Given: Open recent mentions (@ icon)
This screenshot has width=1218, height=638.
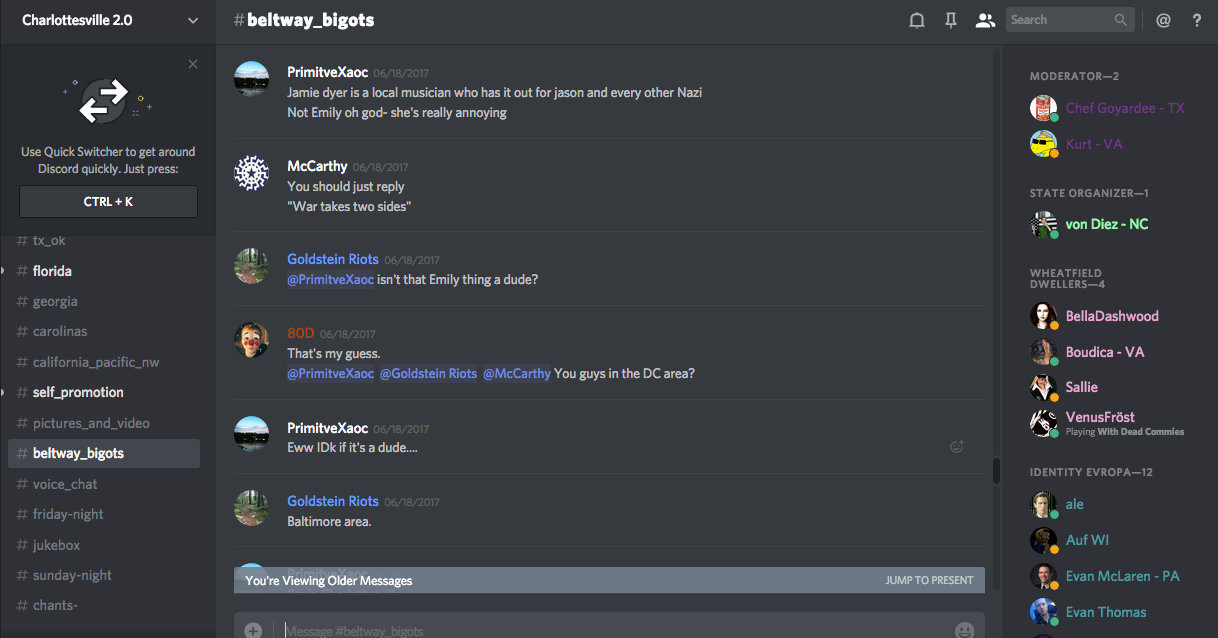Looking at the screenshot, I should point(1163,20).
